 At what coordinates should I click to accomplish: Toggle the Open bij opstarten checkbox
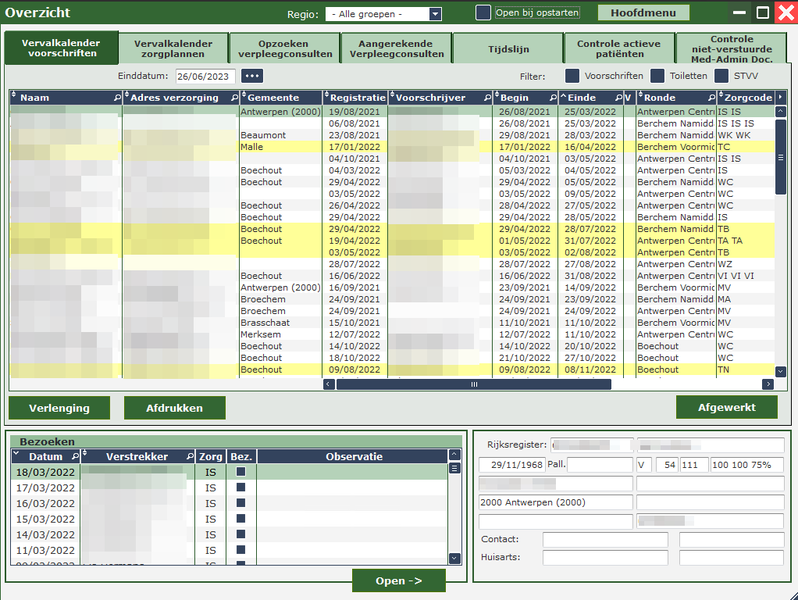tap(483, 13)
